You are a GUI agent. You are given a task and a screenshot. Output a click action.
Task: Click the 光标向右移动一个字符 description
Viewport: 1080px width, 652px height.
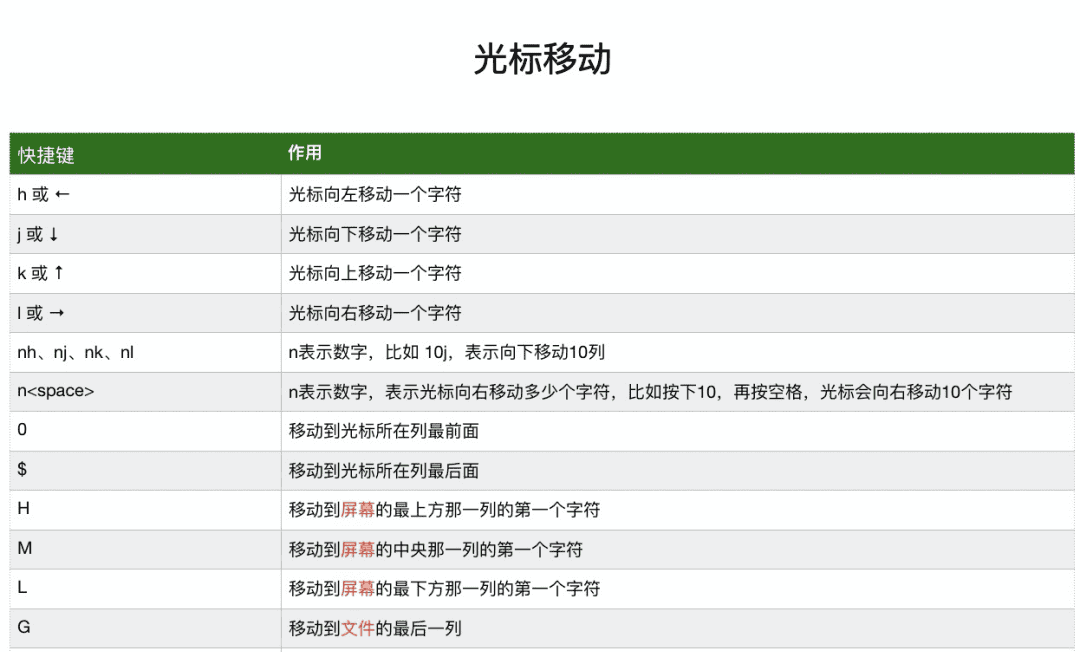click(375, 313)
